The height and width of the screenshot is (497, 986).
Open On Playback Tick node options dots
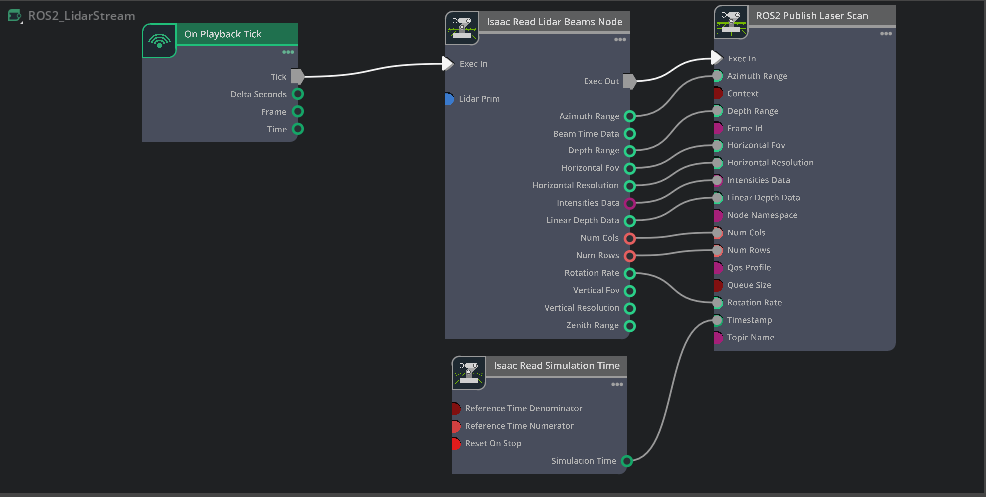click(x=288, y=52)
